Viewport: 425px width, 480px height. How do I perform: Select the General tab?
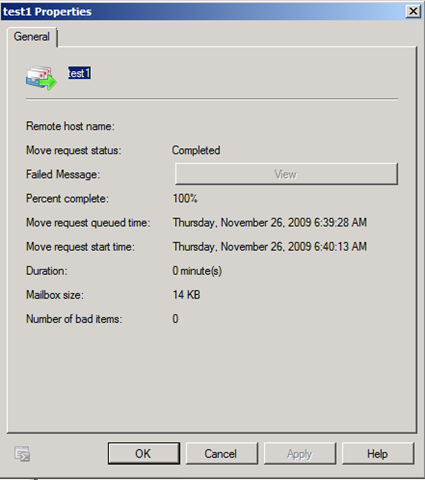(32, 37)
